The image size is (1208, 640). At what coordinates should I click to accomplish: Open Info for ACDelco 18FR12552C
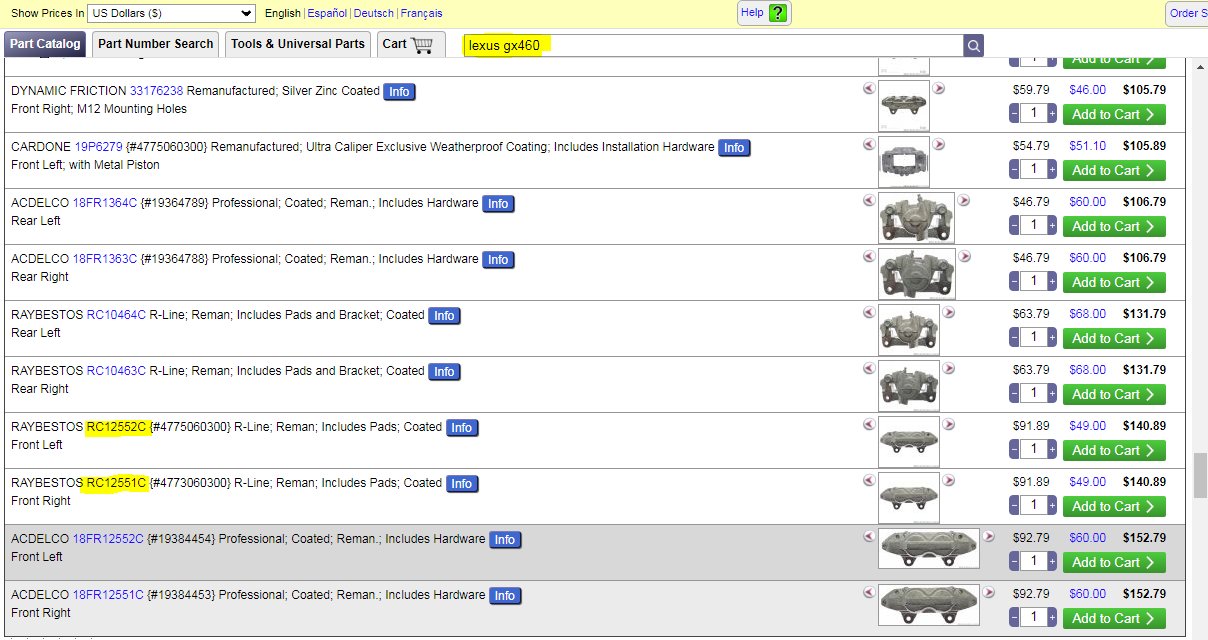click(505, 539)
